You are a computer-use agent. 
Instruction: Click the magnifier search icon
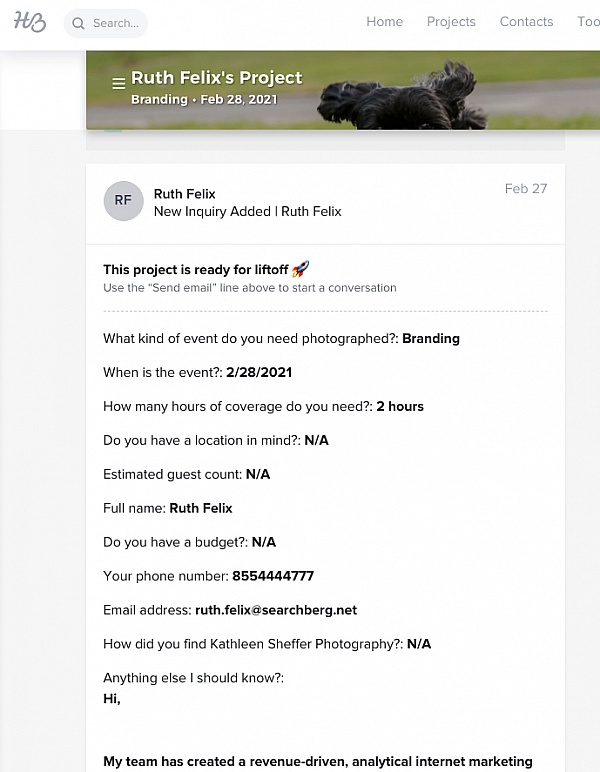coord(78,23)
